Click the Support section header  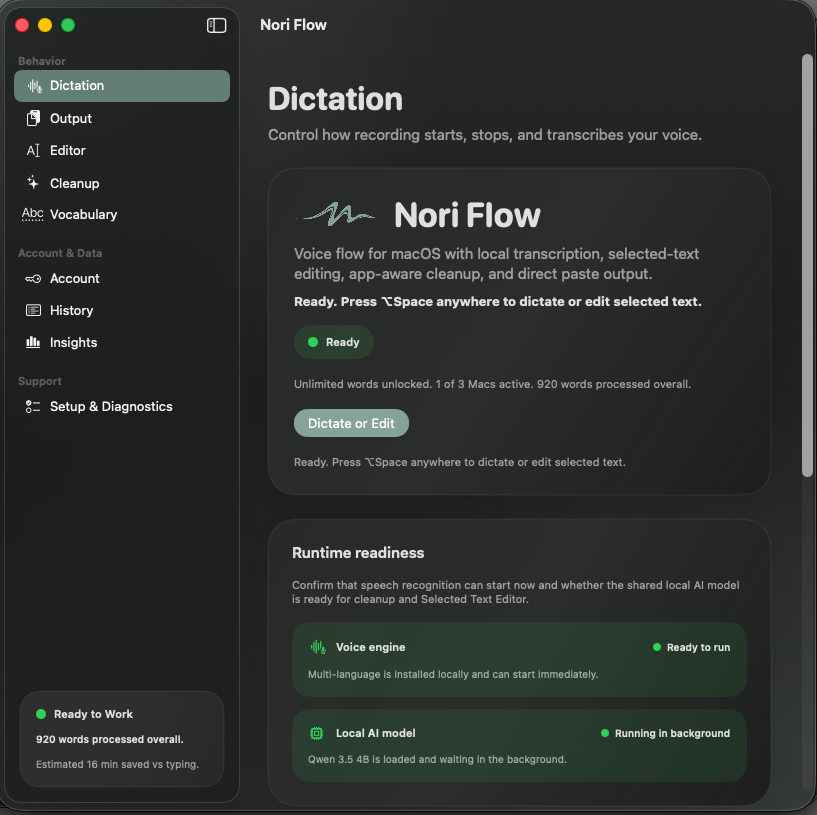(40, 381)
